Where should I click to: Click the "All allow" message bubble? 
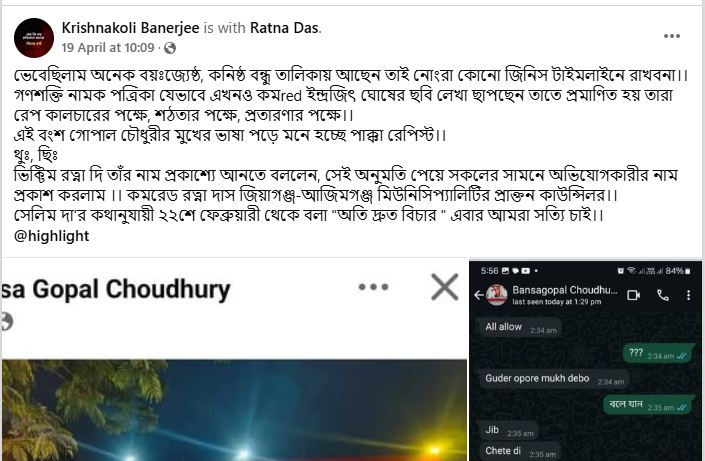tap(520, 327)
